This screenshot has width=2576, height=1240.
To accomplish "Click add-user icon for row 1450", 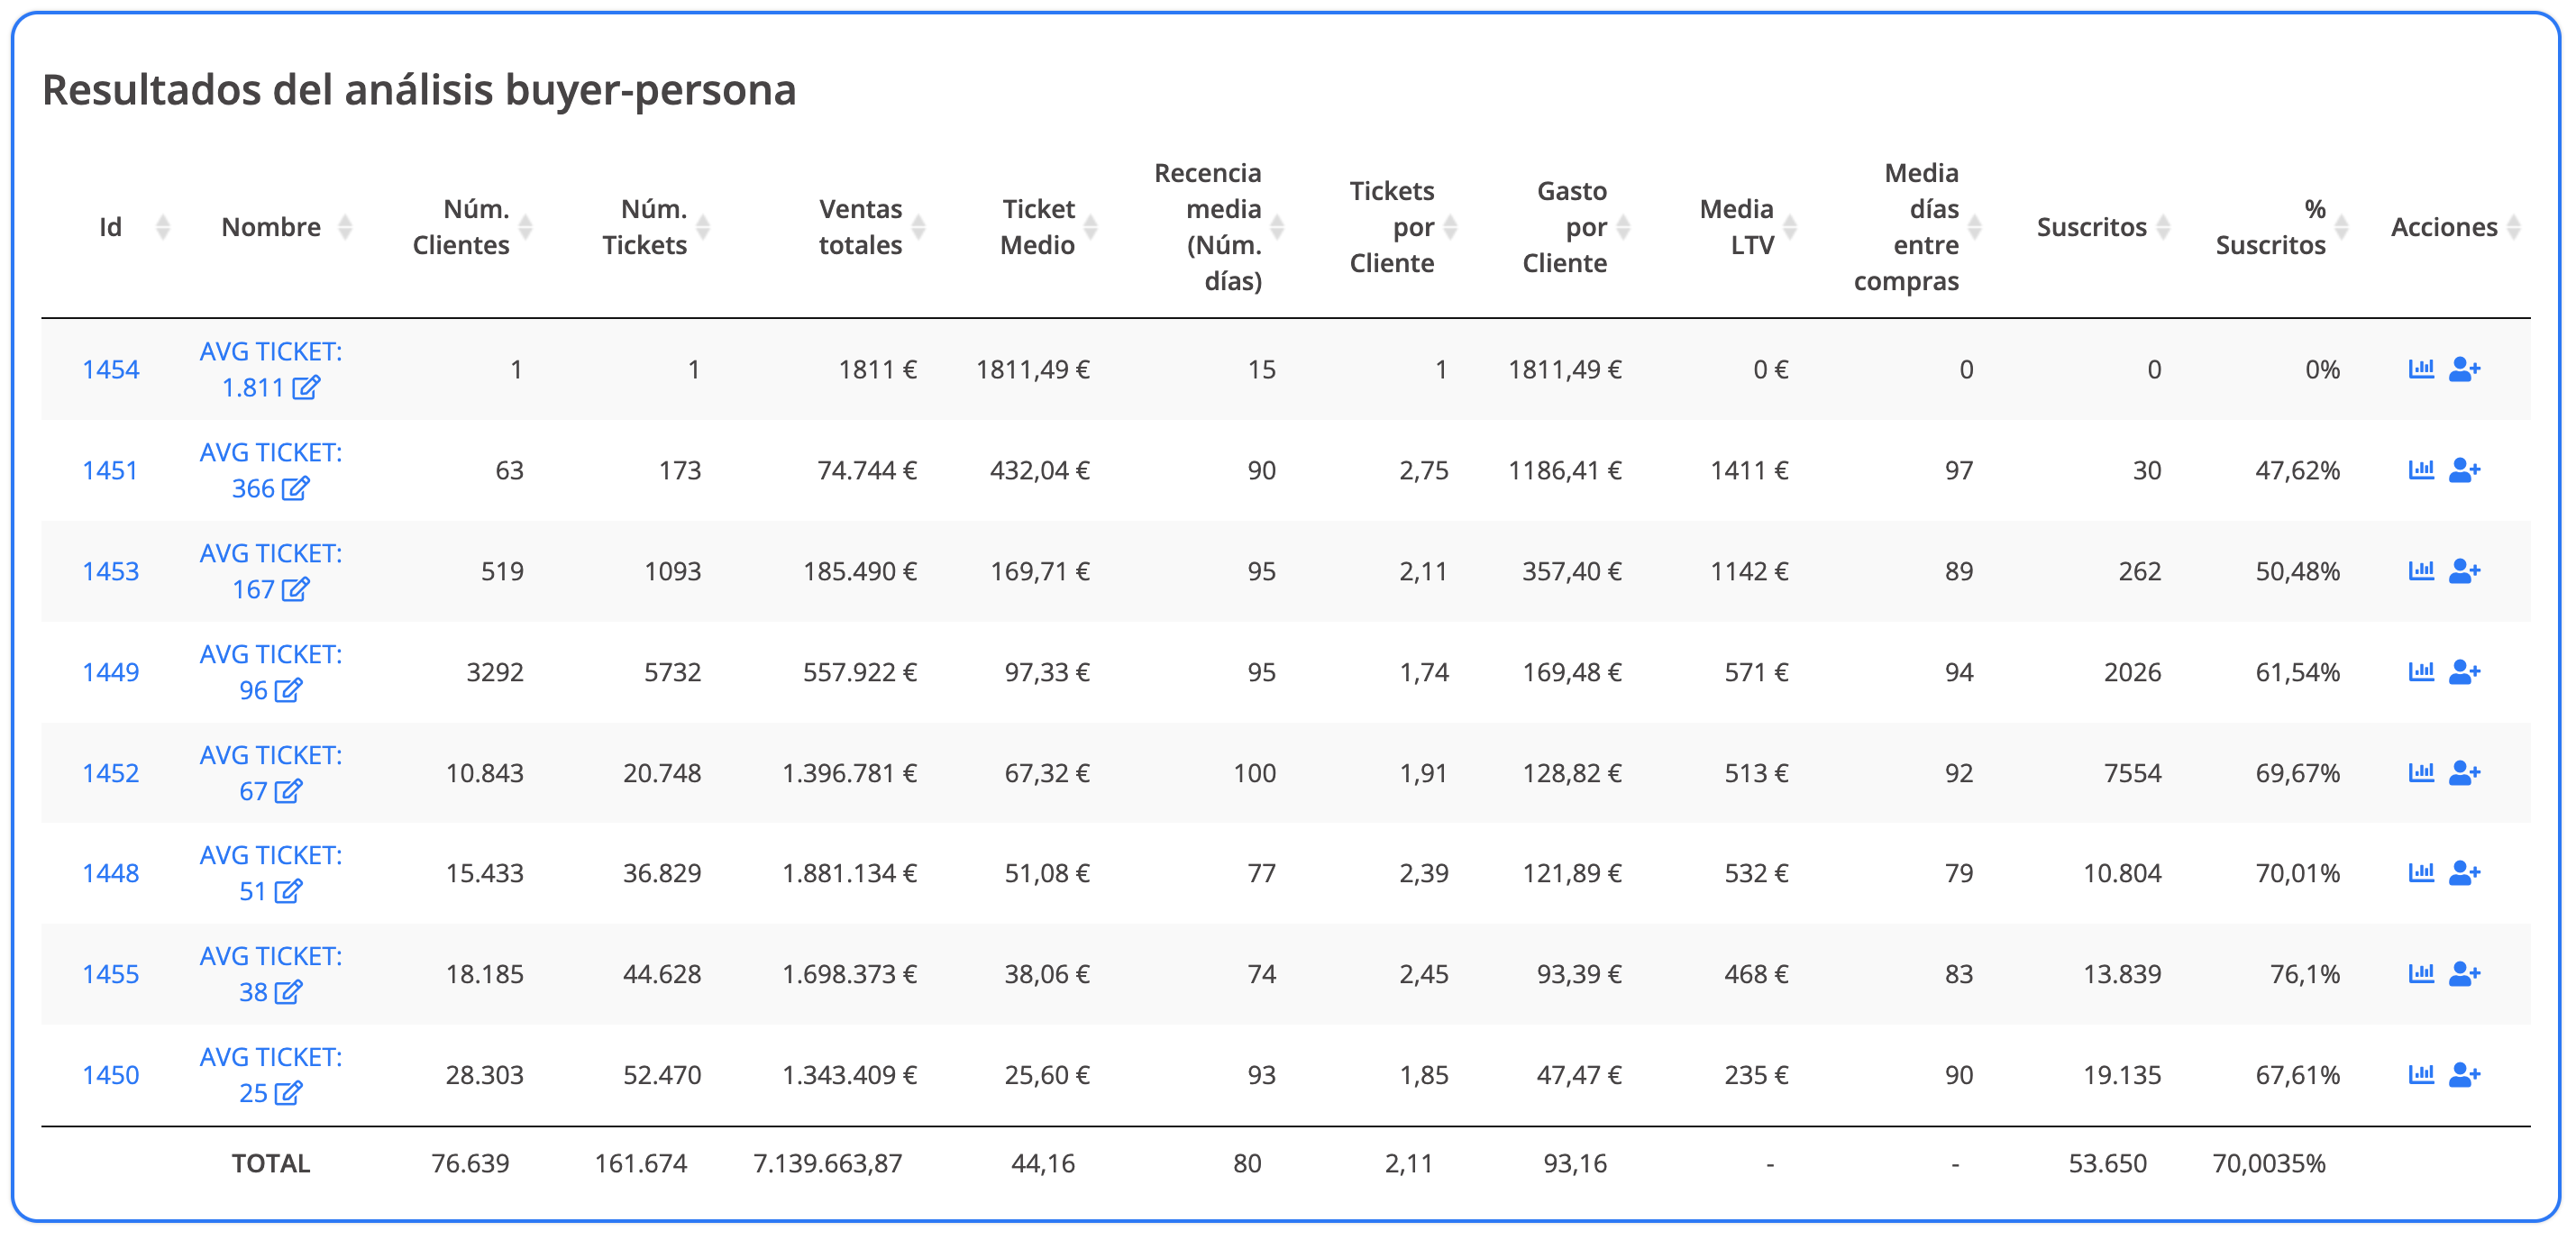I will [x=2464, y=1075].
